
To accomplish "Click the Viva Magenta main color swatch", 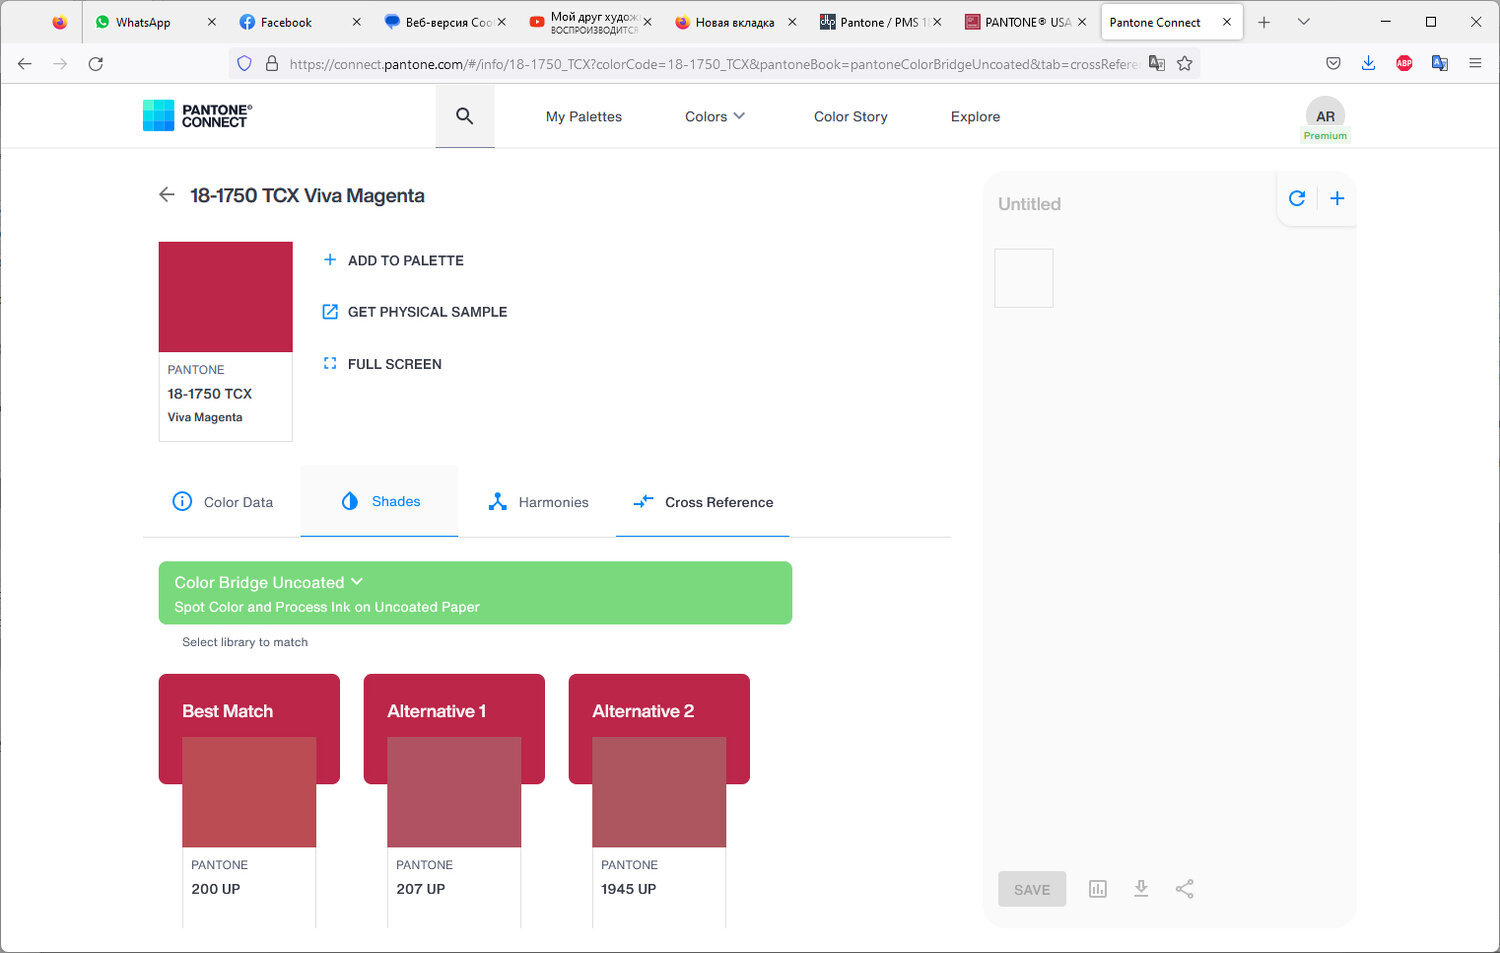I will [226, 297].
